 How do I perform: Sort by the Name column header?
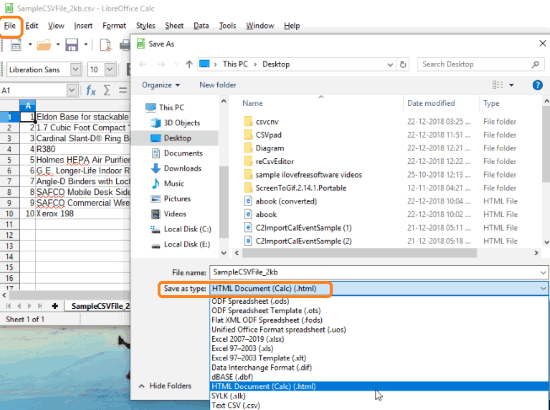pyautogui.click(x=253, y=103)
